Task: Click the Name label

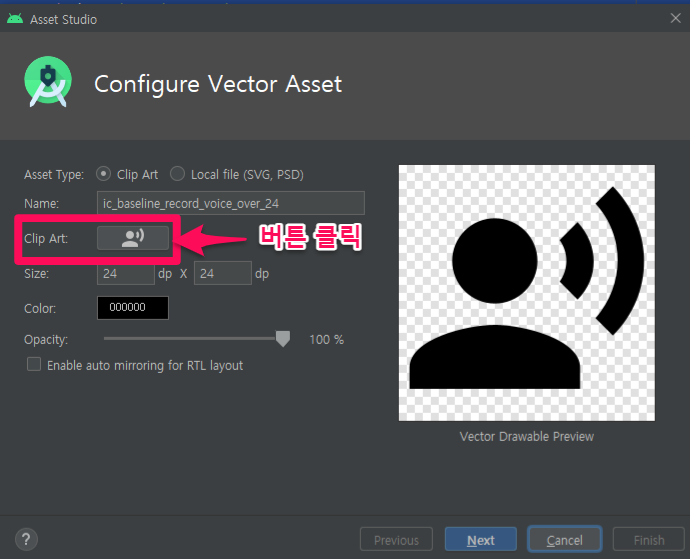Action: (41, 203)
